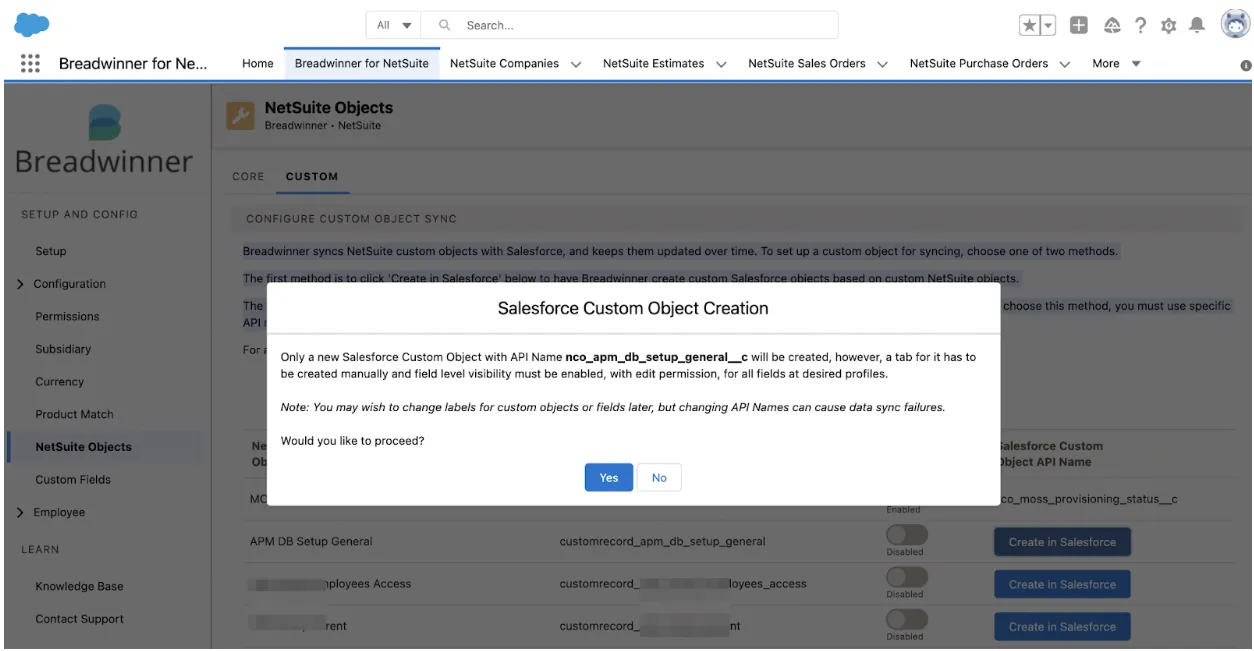The height and width of the screenshot is (651, 1254).
Task: Show notifications via the bell icon
Action: [1197, 26]
